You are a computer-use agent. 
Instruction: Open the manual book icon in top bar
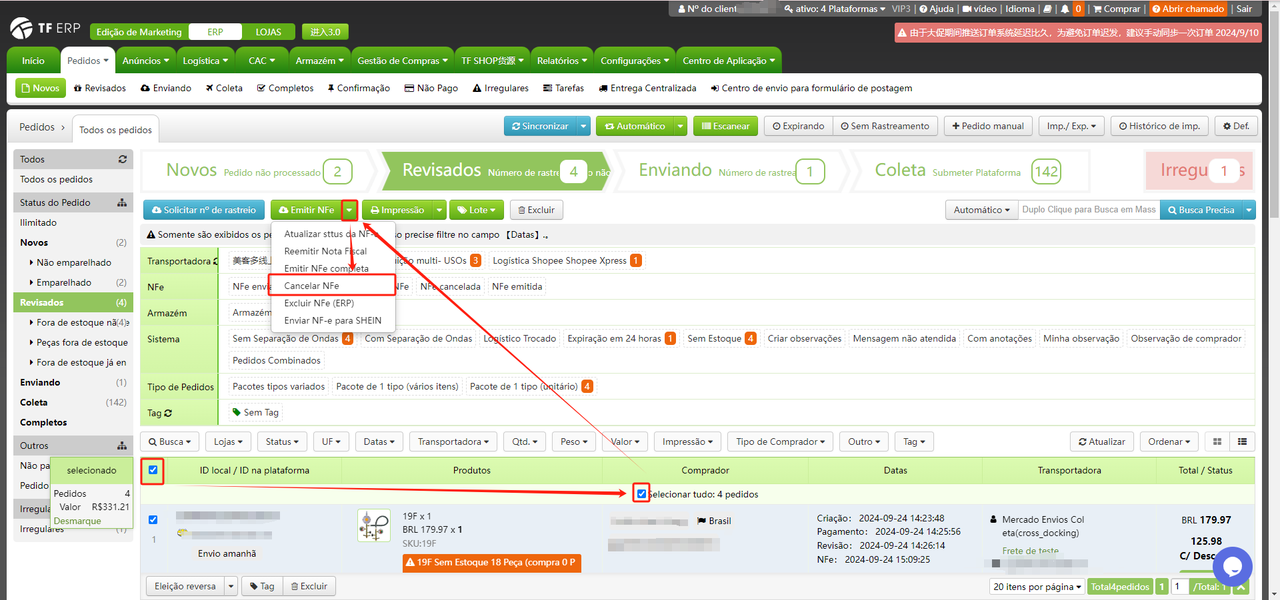click(1047, 9)
